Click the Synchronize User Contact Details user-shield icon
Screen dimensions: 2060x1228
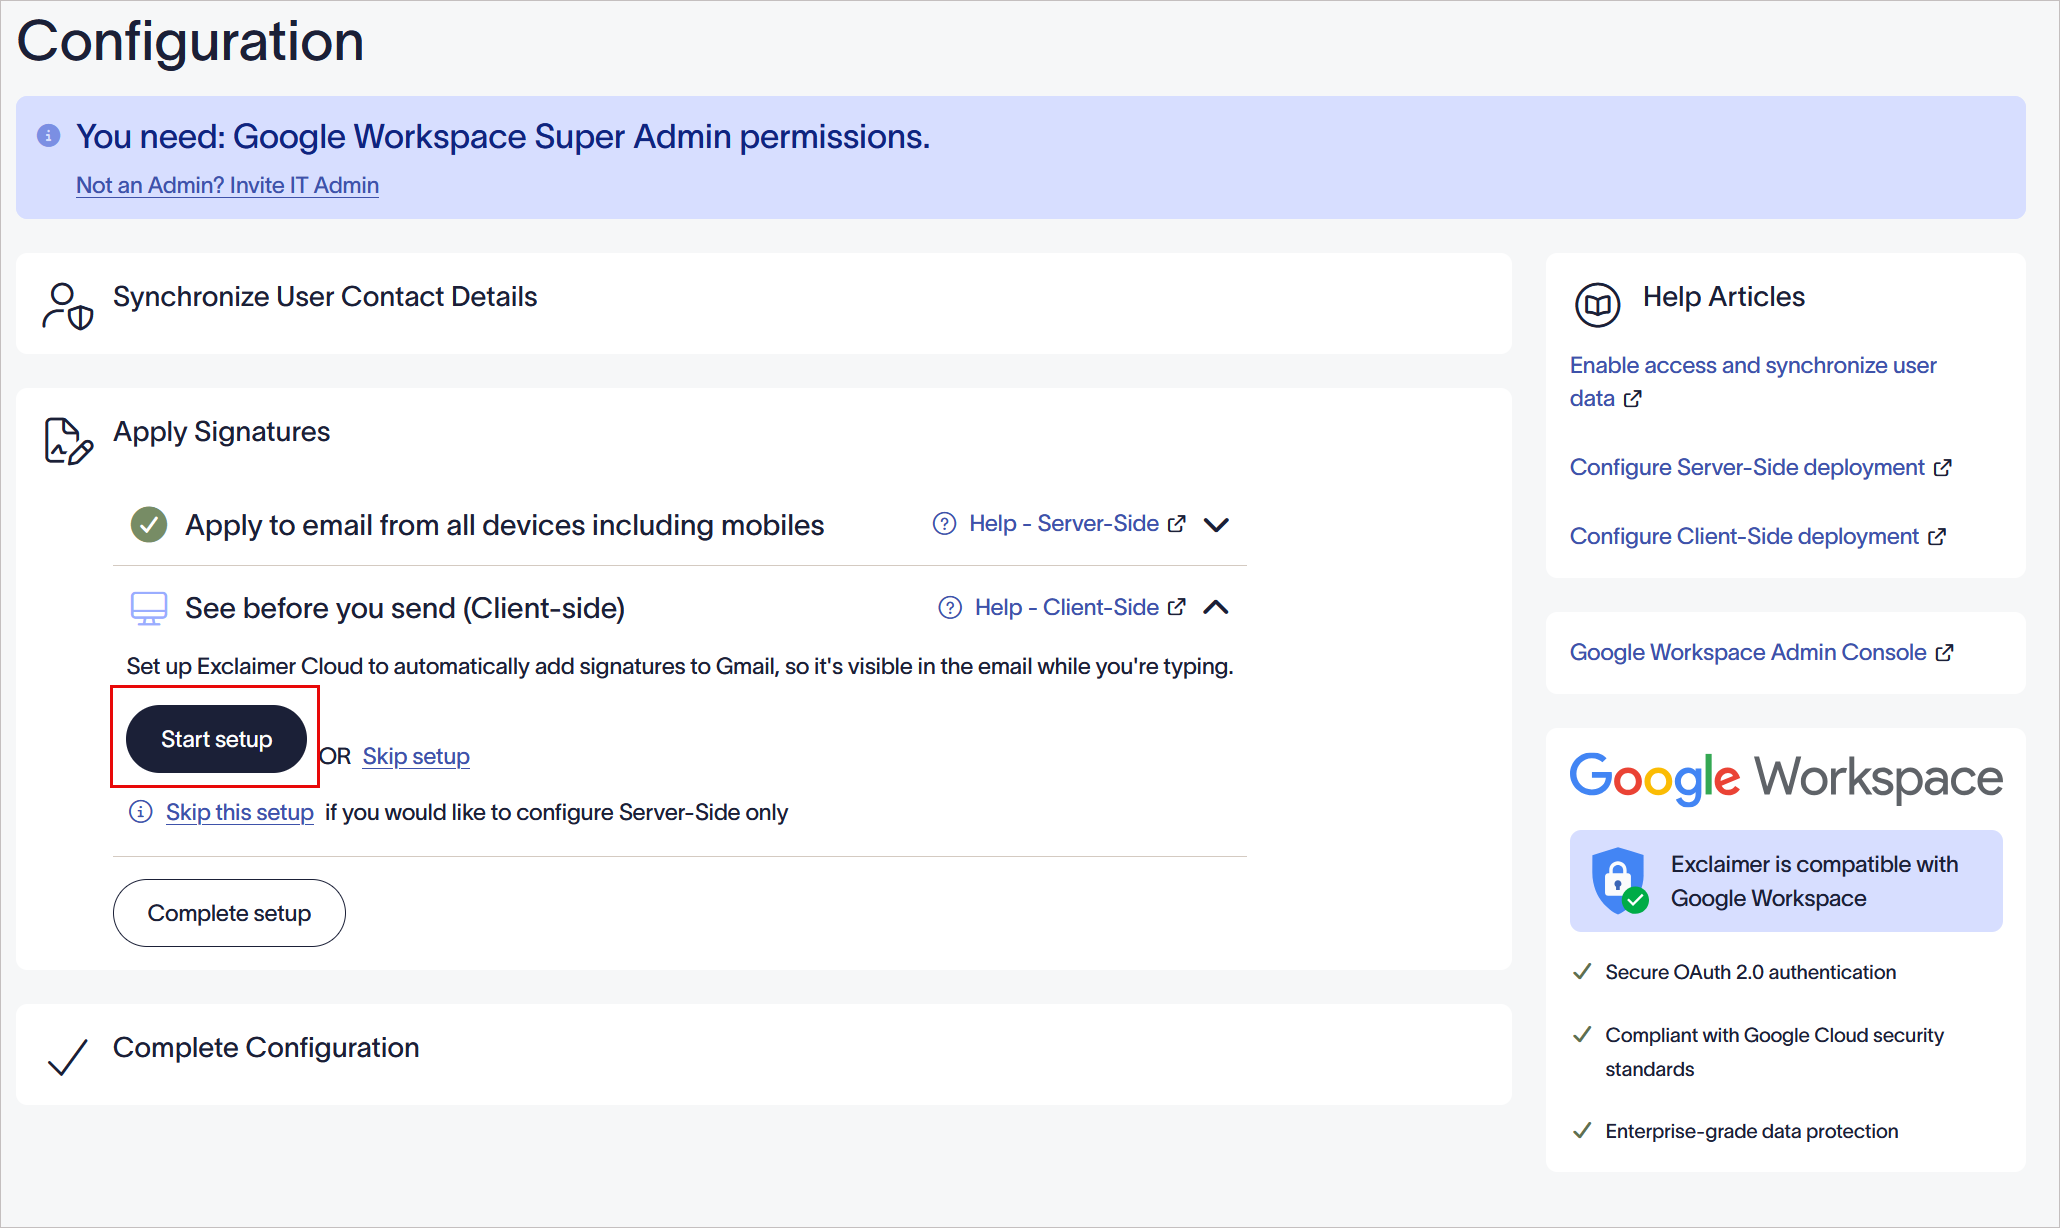pos(67,306)
